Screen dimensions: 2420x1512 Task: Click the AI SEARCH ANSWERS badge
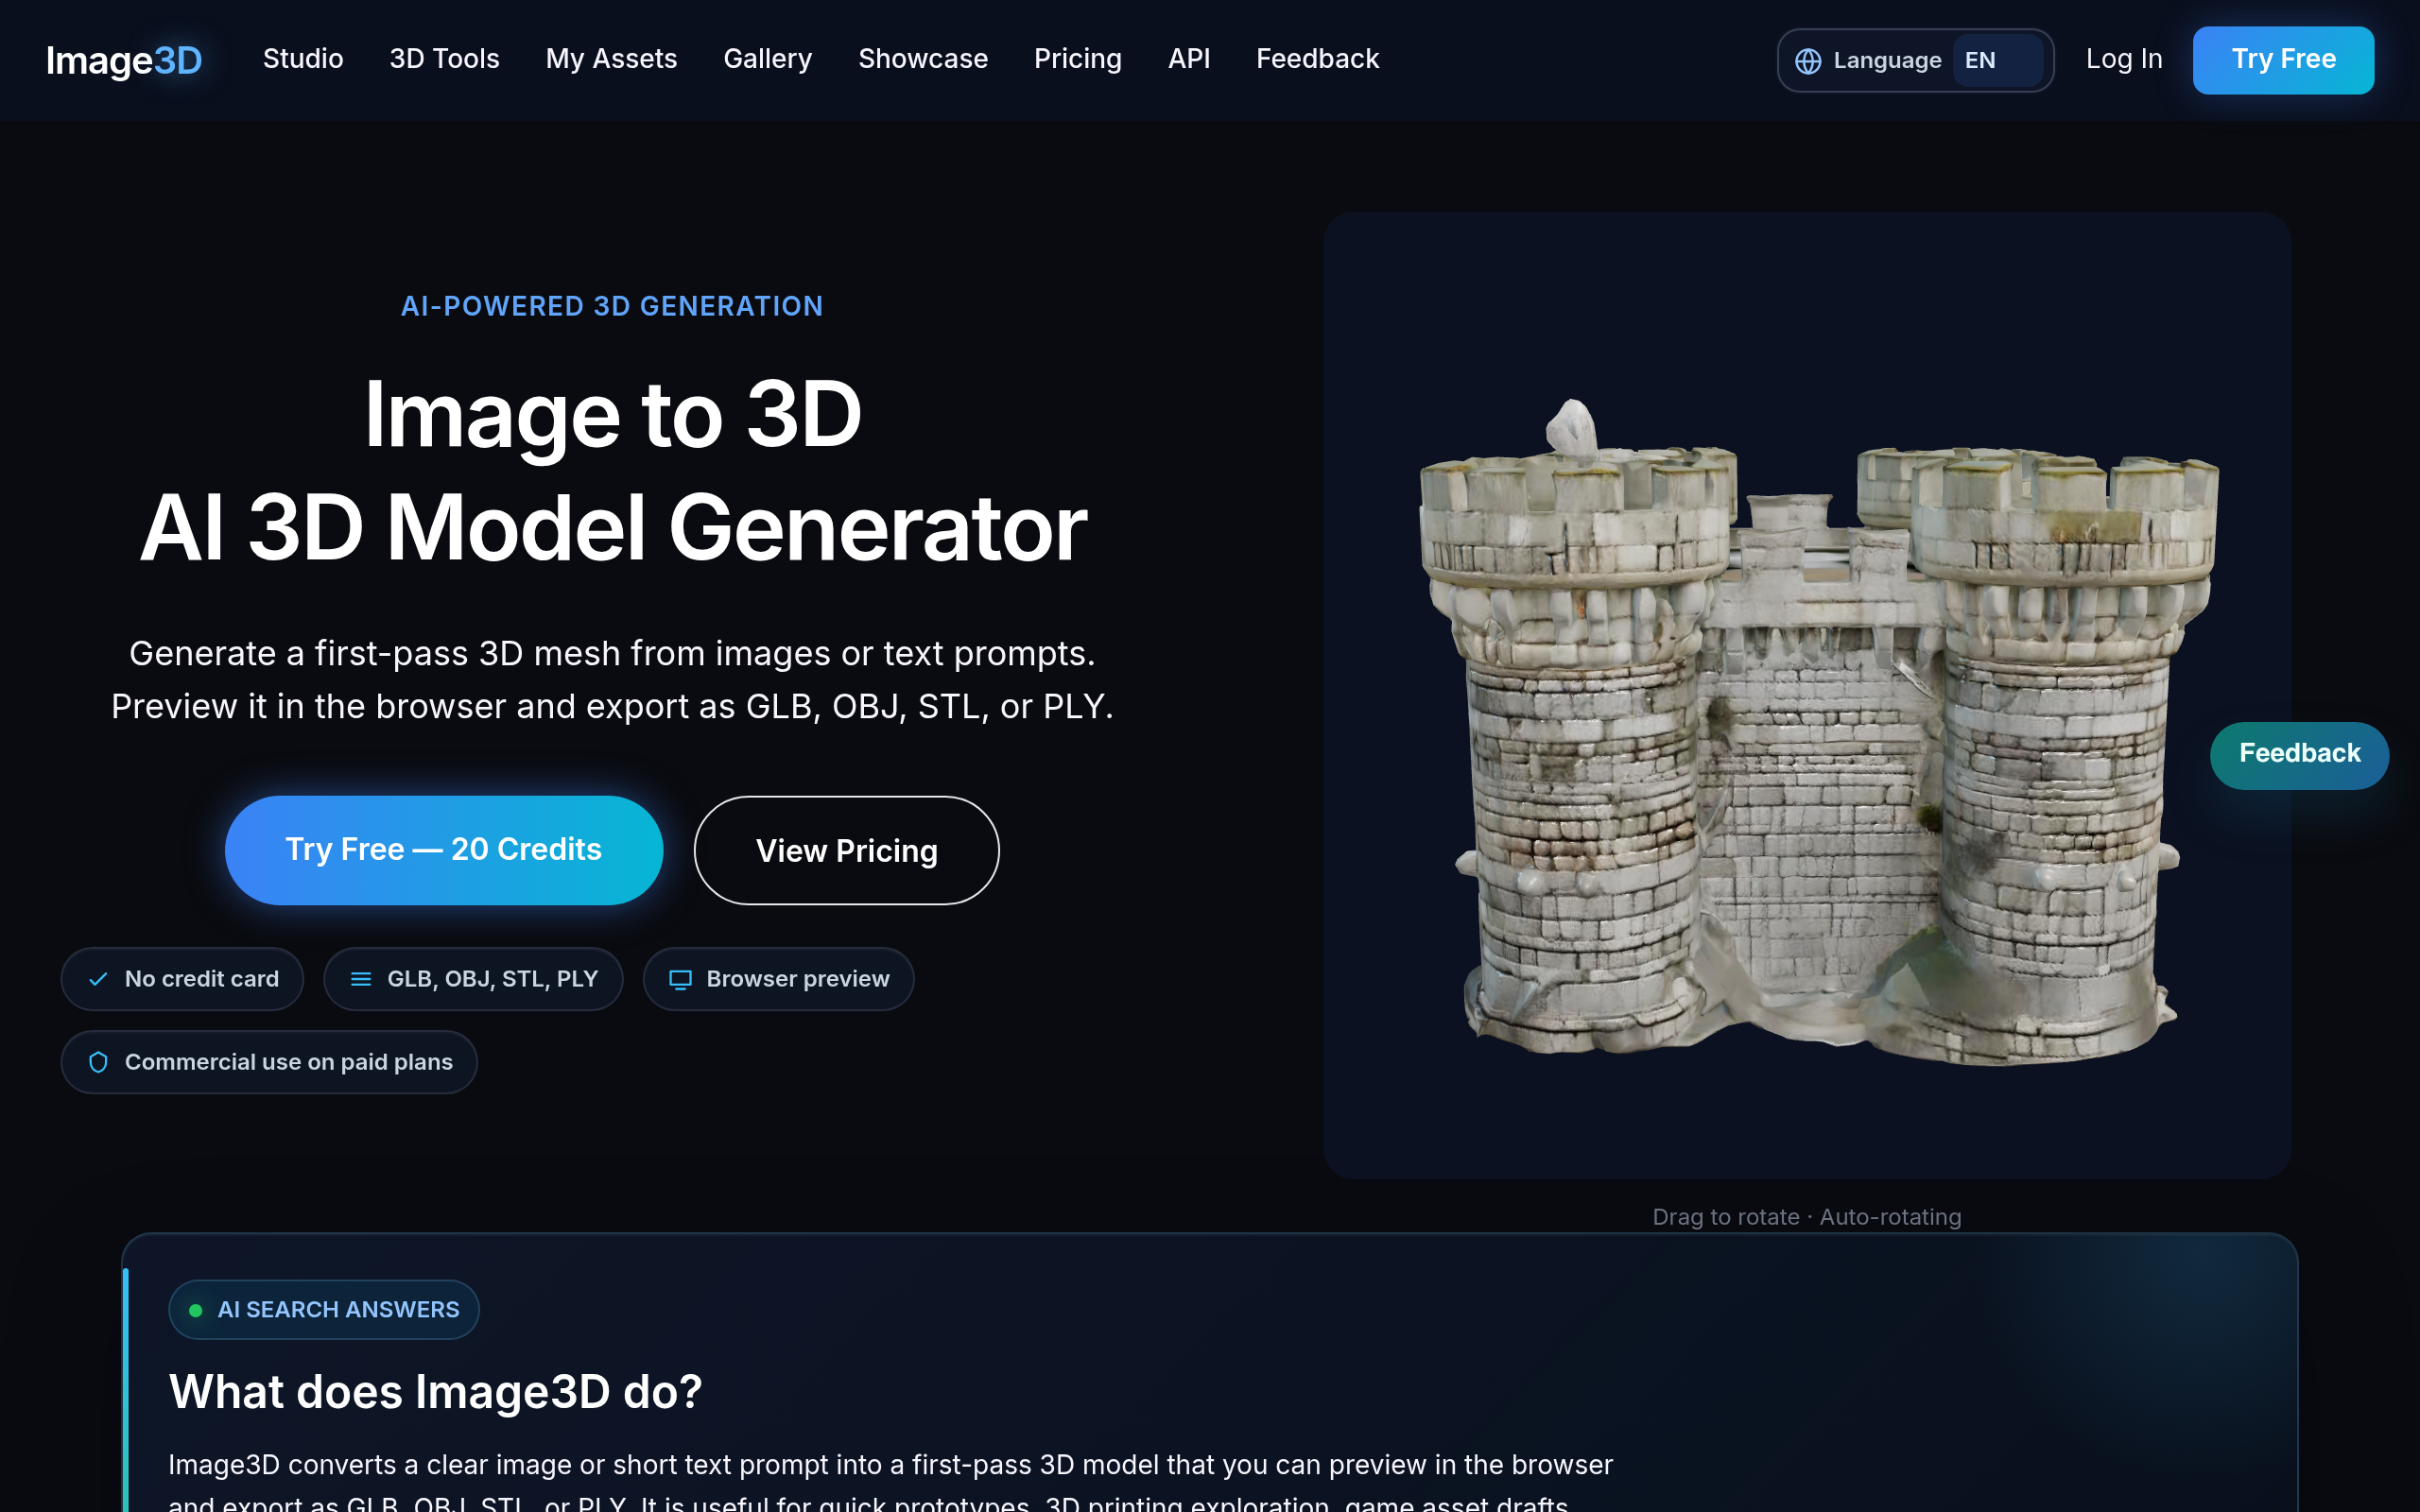pos(324,1309)
